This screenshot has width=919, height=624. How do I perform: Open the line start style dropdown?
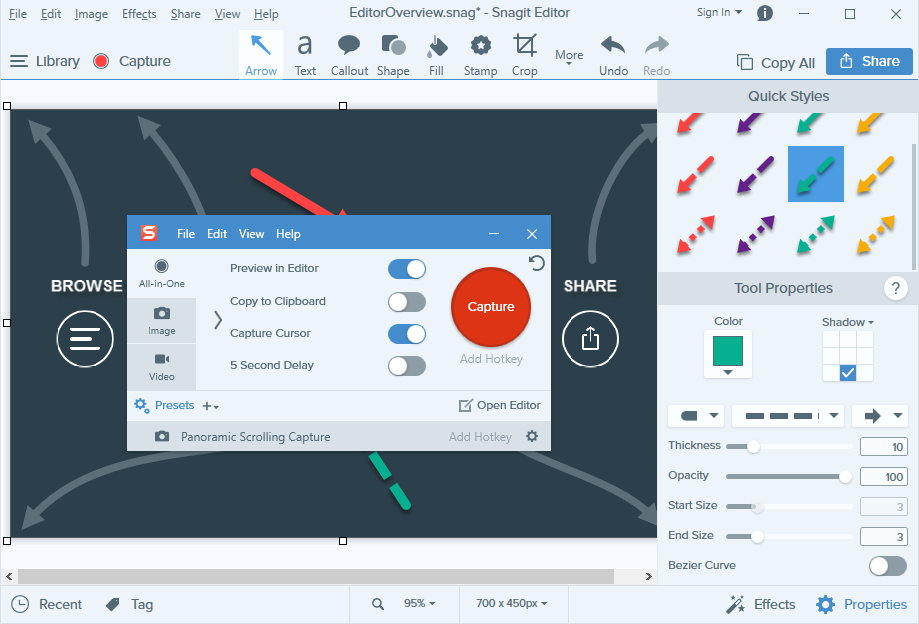[x=697, y=416]
